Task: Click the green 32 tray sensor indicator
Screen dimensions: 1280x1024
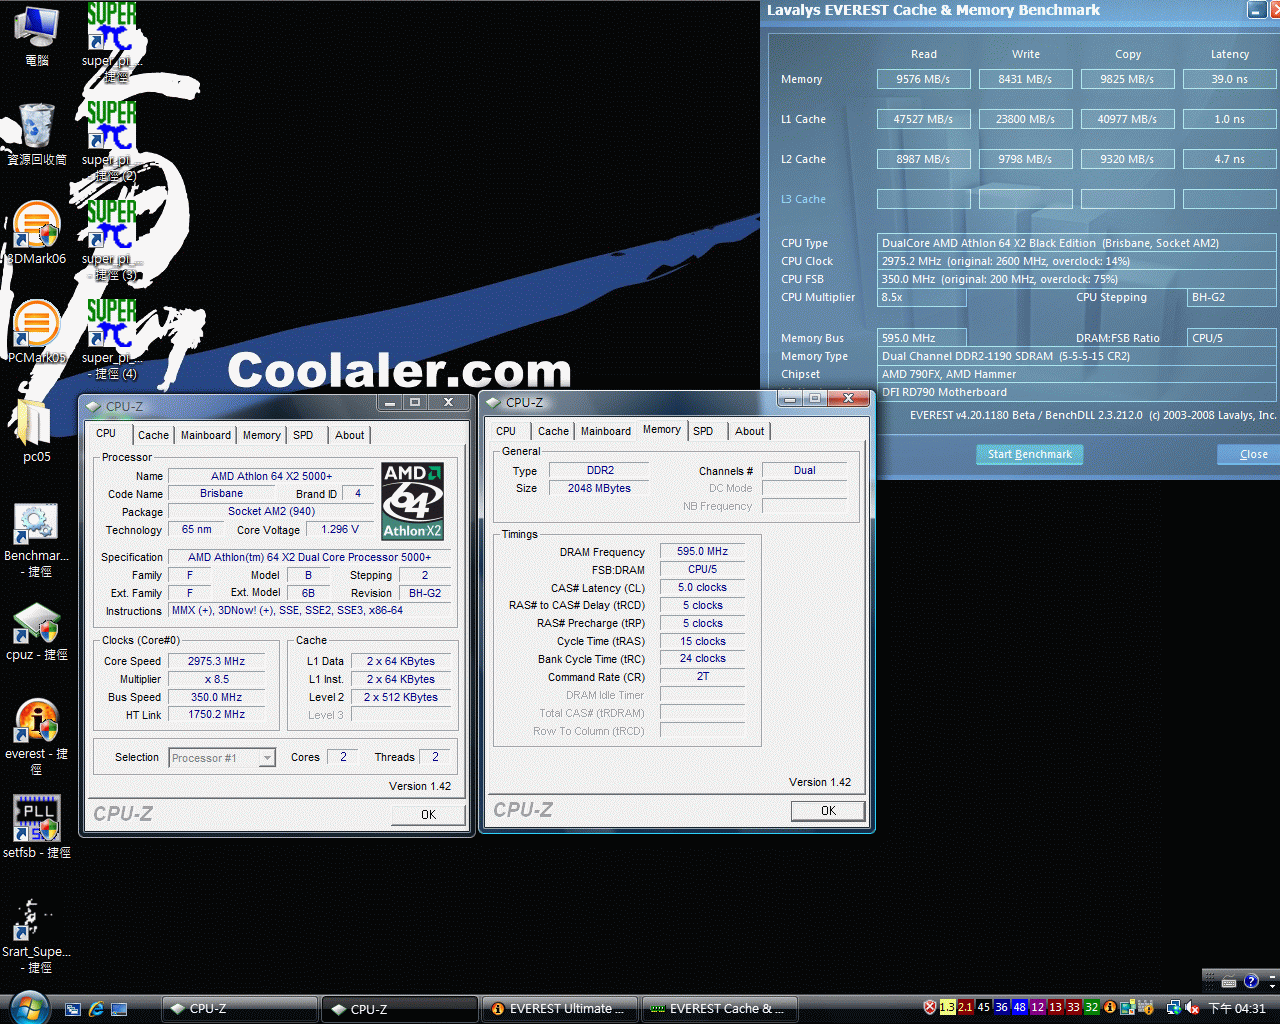Action: point(1091,1008)
